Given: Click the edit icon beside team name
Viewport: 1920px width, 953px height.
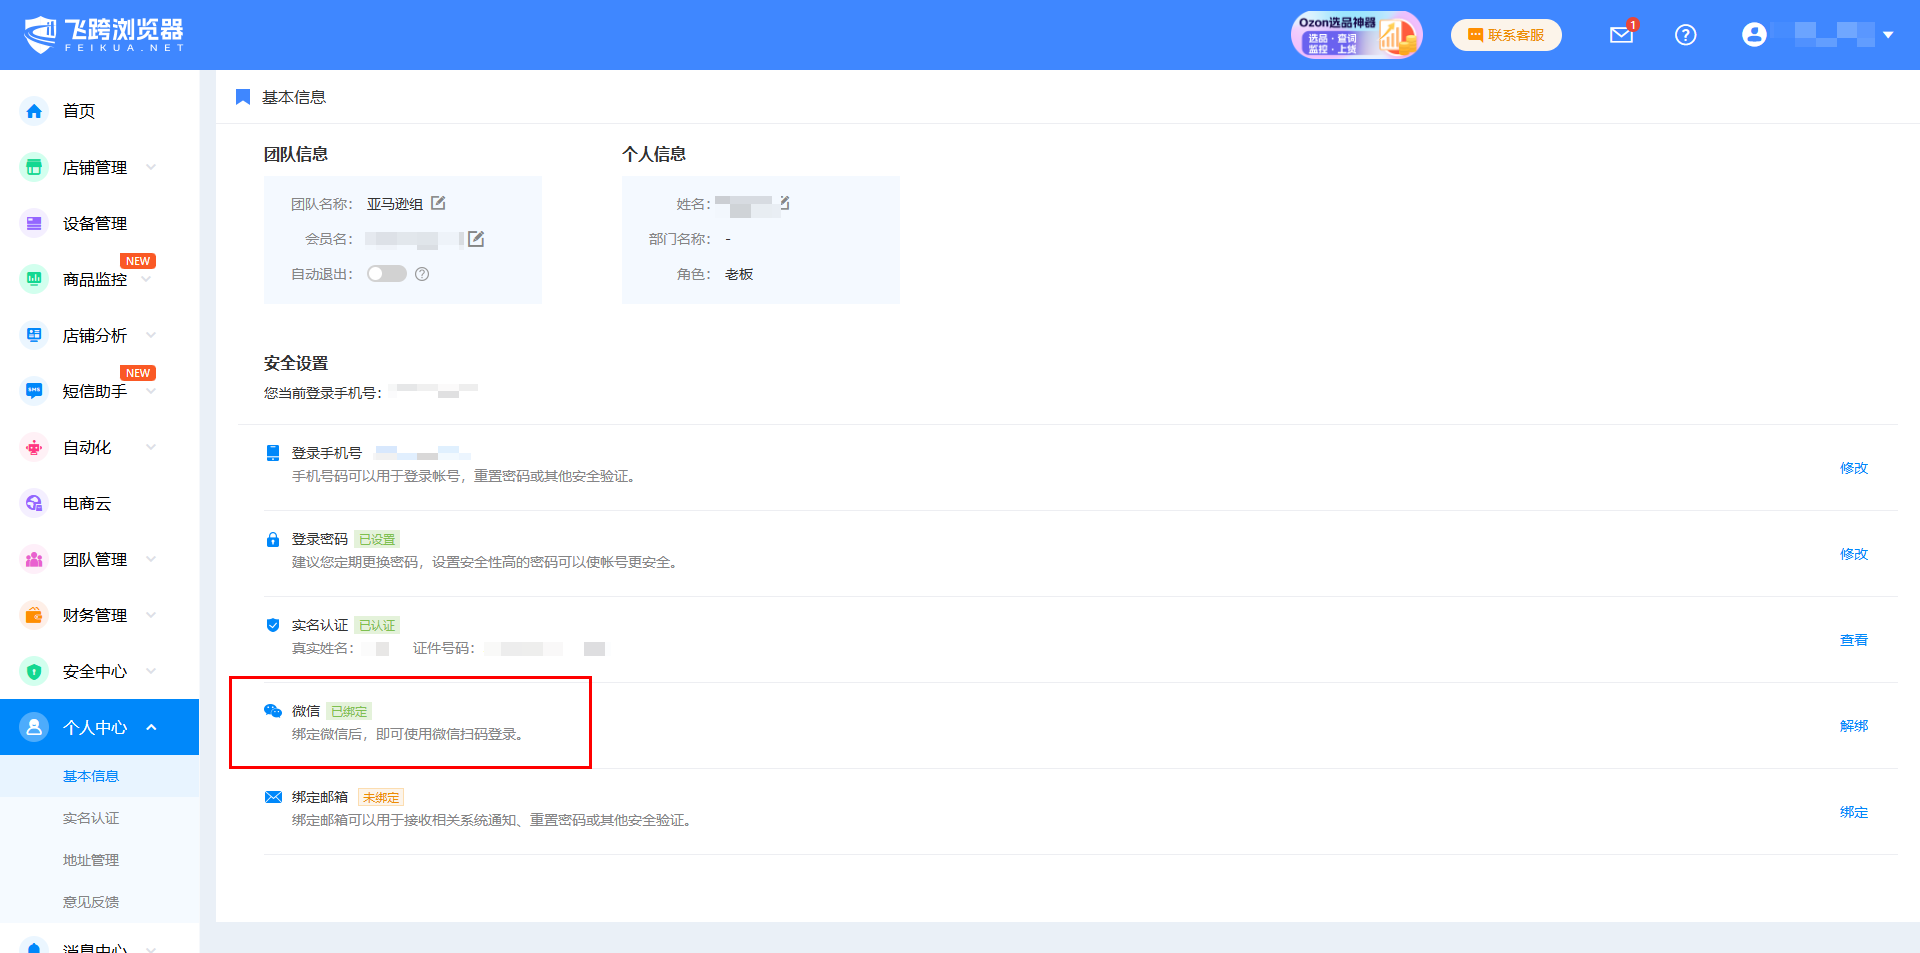Looking at the screenshot, I should tap(438, 203).
